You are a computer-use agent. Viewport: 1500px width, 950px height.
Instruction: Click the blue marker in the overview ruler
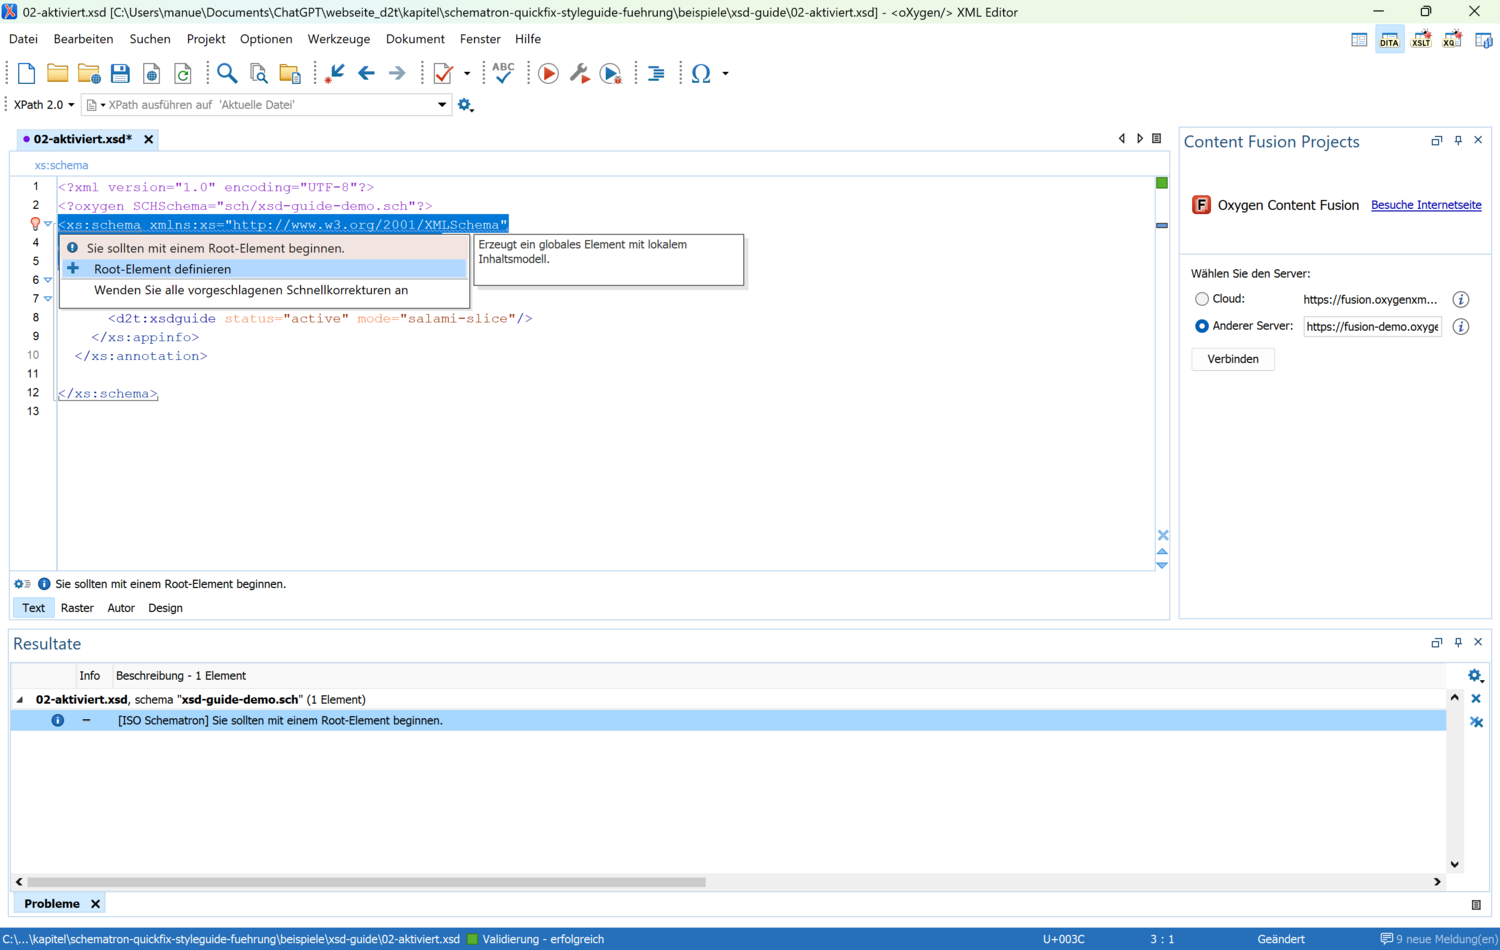pyautogui.click(x=1162, y=225)
